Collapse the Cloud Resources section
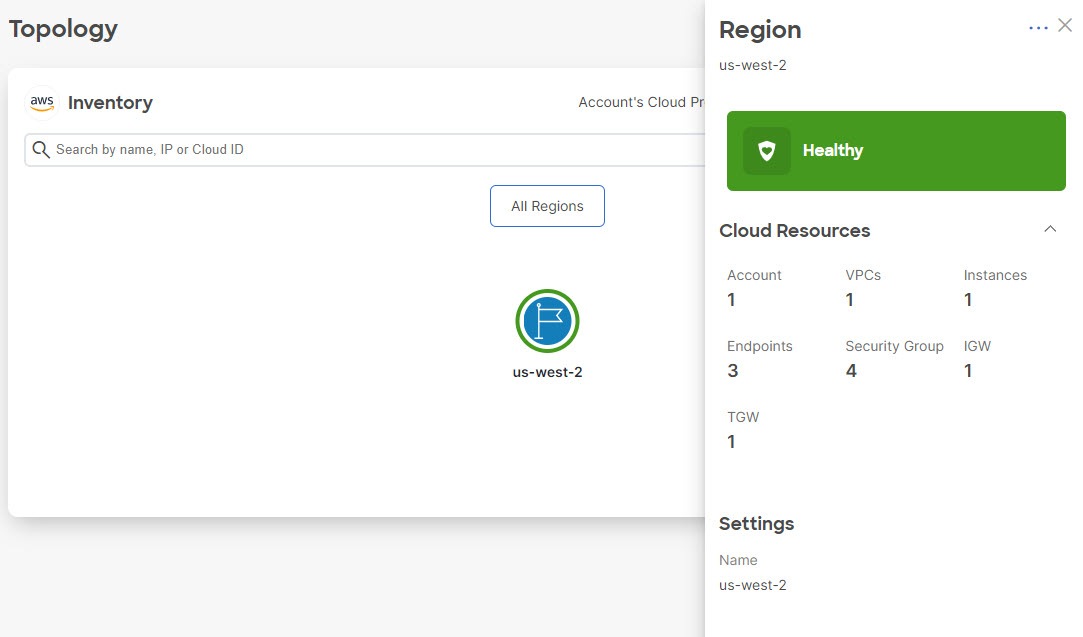The width and height of the screenshot is (1083, 637). point(1050,229)
